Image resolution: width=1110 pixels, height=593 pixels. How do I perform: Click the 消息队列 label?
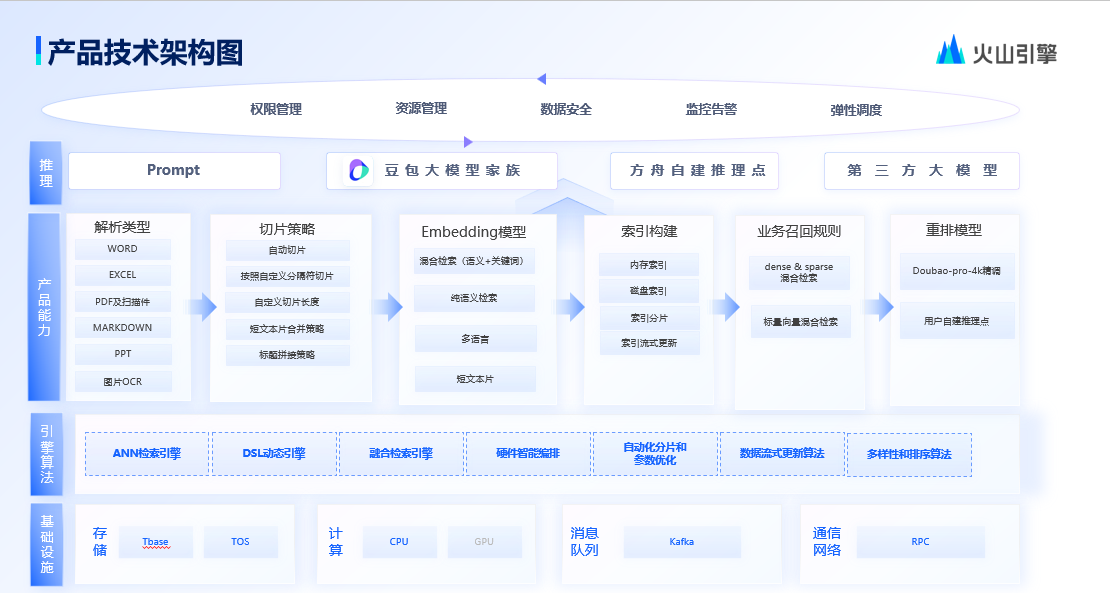point(585,541)
